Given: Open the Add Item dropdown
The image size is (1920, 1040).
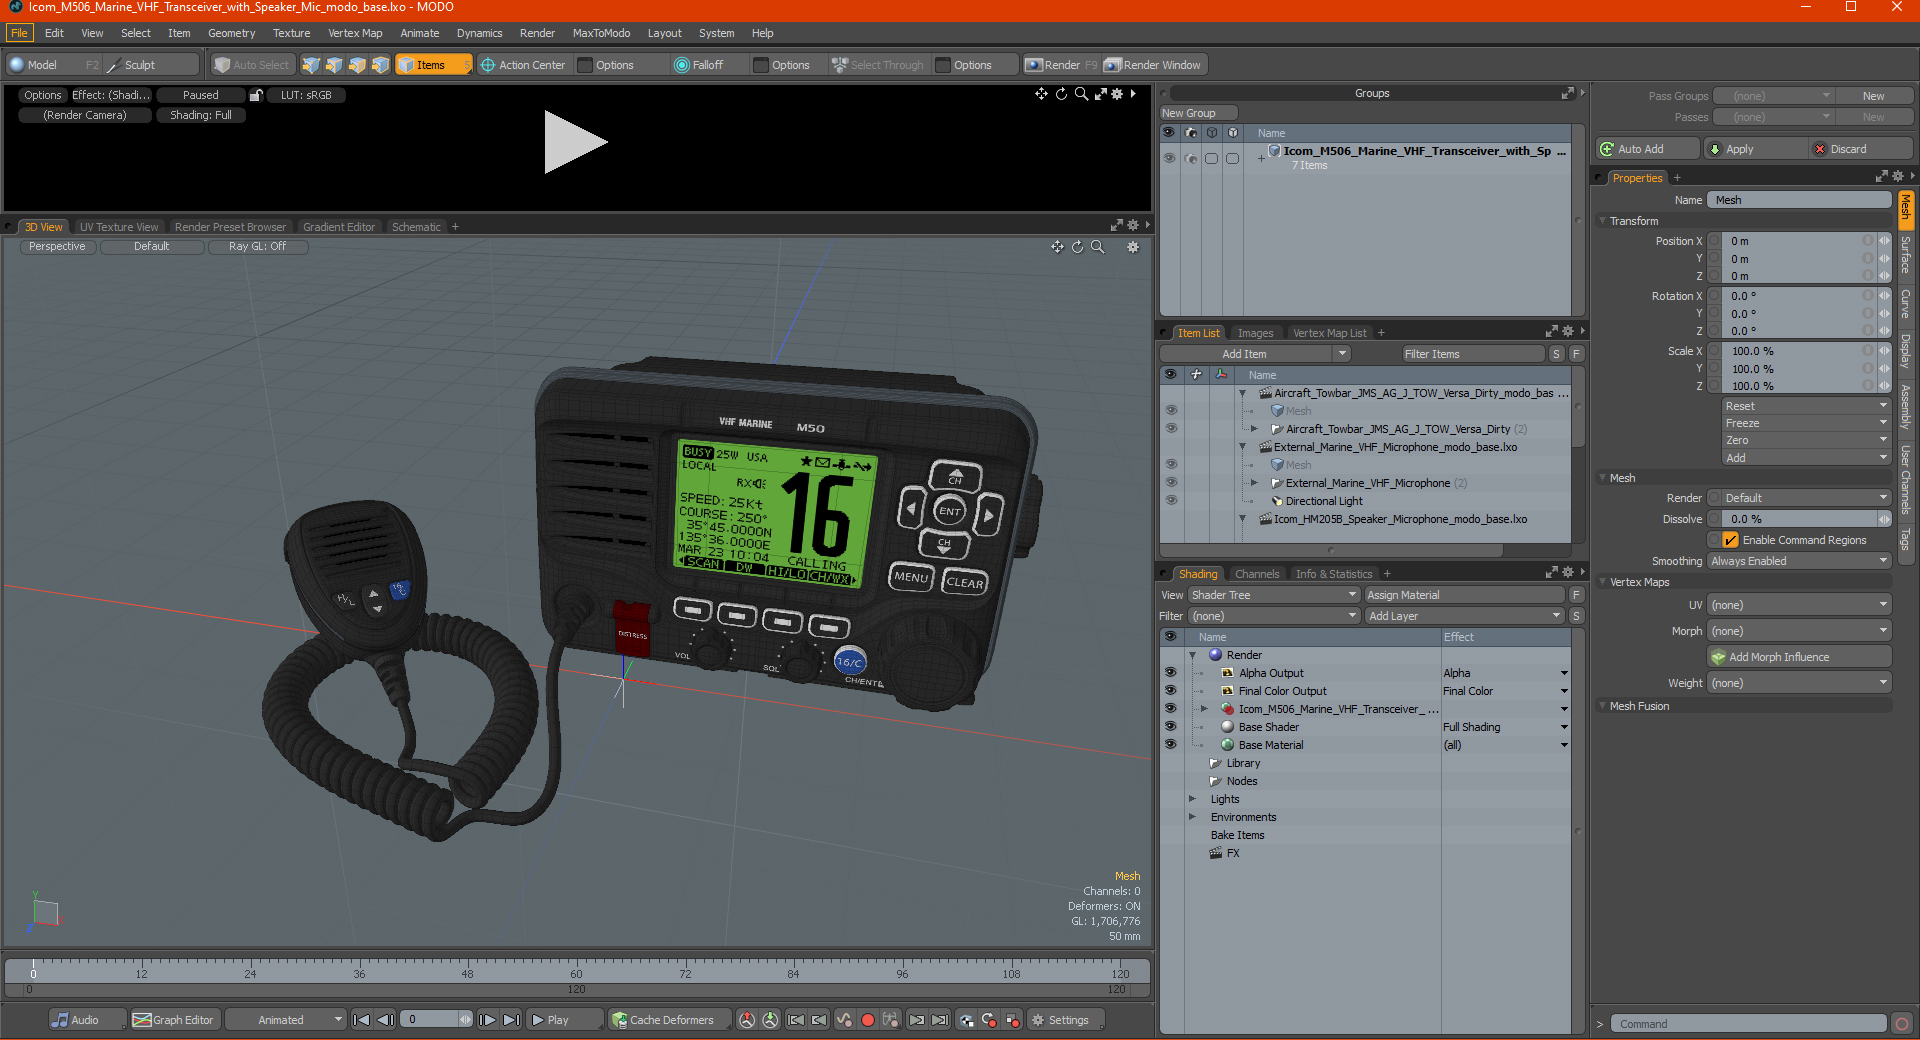Looking at the screenshot, I should 1255,354.
